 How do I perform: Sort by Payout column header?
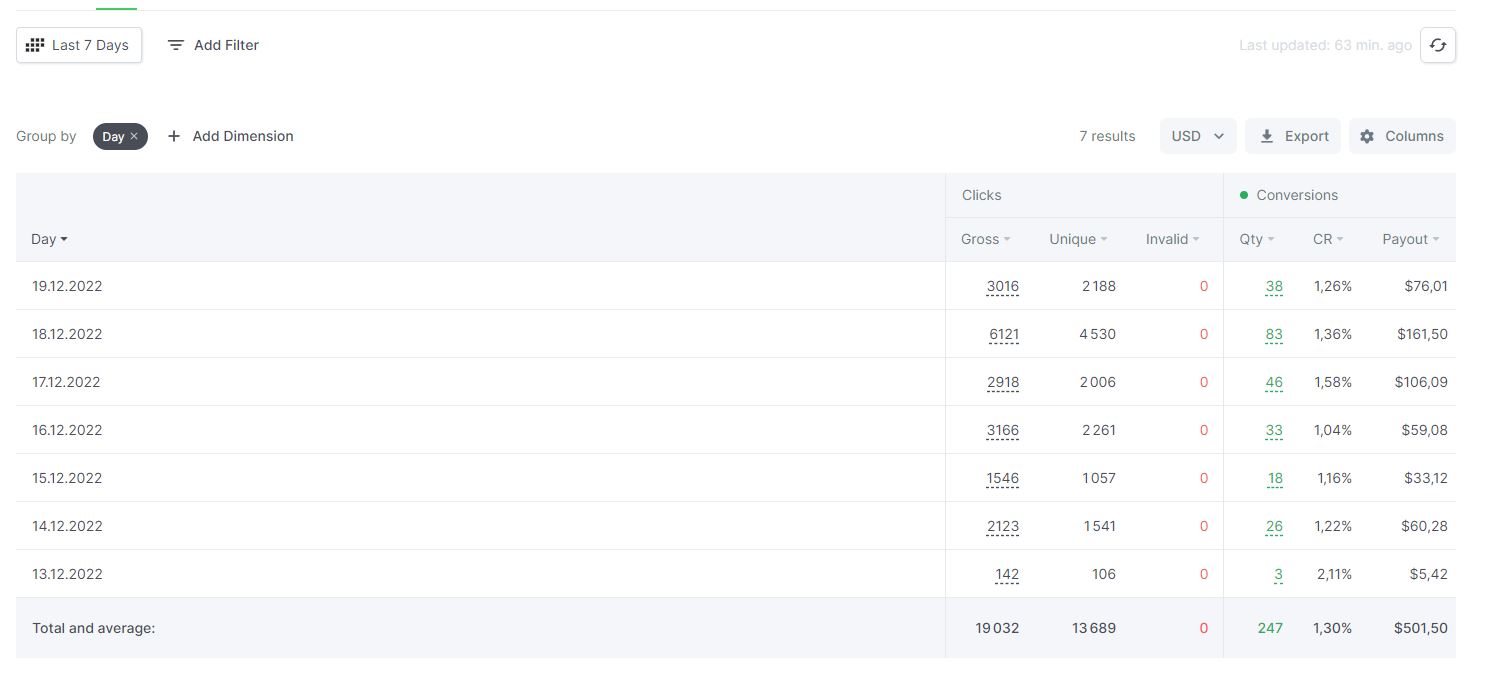point(1410,239)
